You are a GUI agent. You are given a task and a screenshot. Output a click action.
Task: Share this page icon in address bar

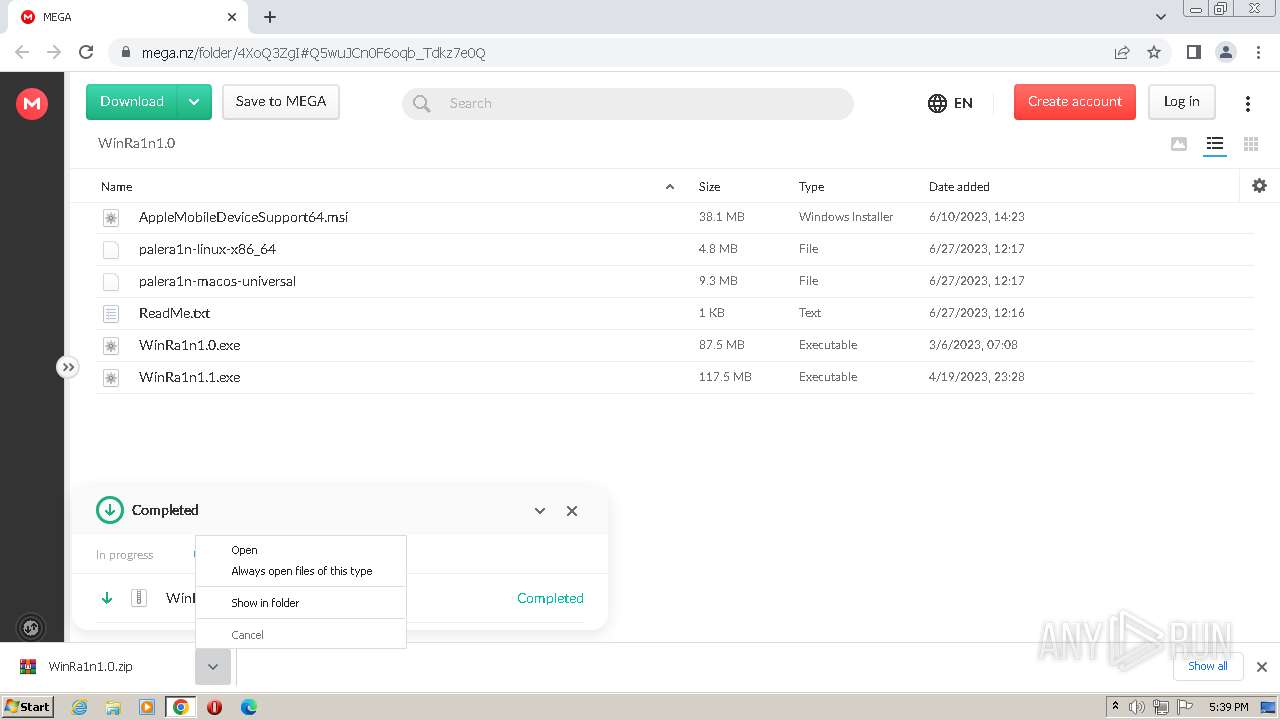1122,52
